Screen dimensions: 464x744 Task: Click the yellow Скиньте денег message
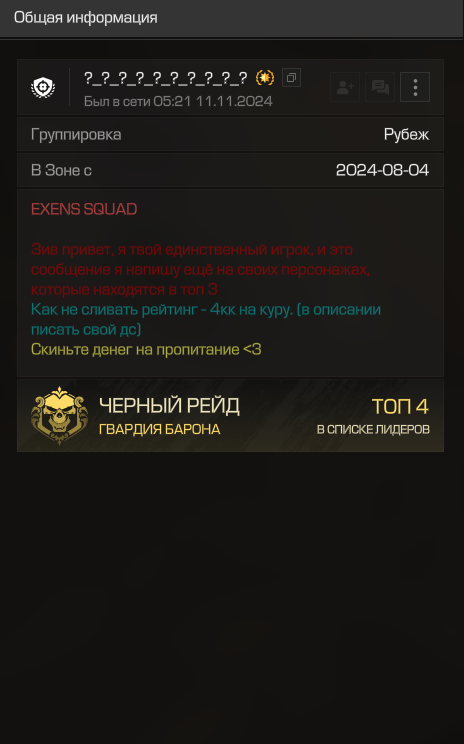[x=146, y=350]
